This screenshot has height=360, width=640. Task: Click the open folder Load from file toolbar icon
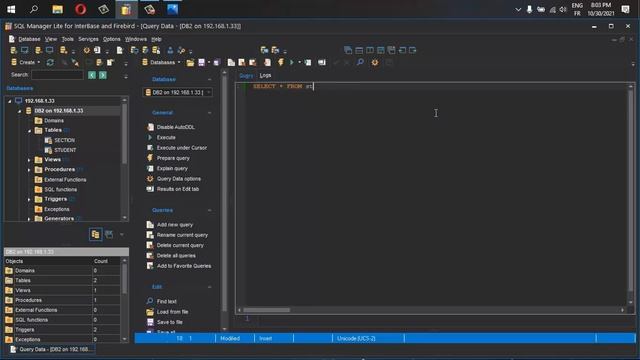[x=190, y=62]
